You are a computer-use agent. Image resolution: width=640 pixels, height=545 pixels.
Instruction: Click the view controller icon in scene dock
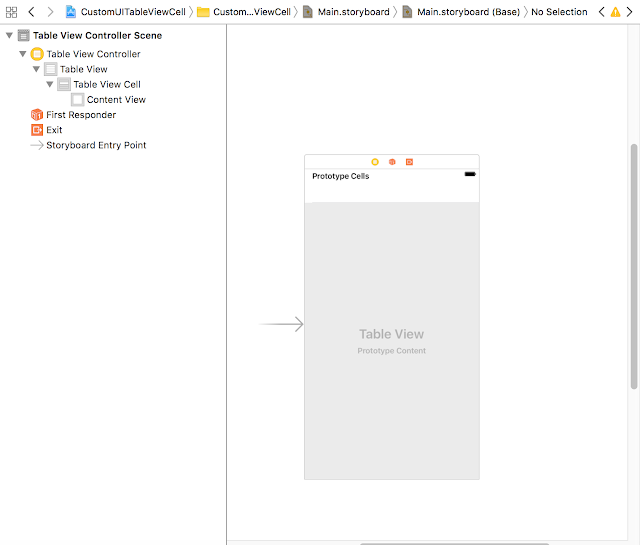click(375, 162)
